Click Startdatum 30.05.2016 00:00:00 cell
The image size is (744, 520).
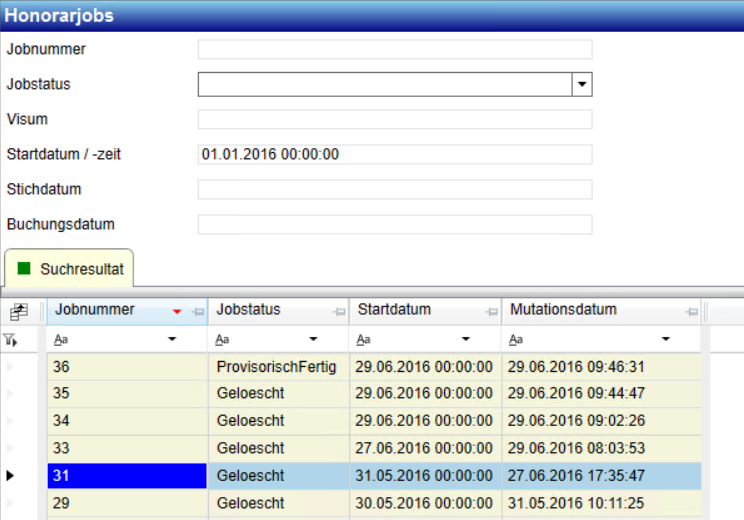point(425,503)
